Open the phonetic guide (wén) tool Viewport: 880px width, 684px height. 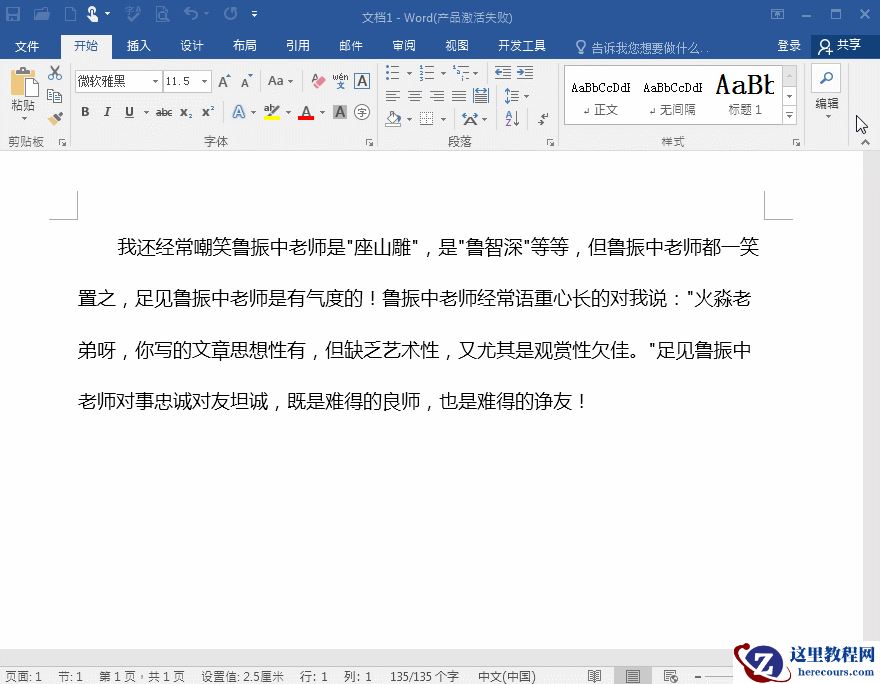click(340, 81)
